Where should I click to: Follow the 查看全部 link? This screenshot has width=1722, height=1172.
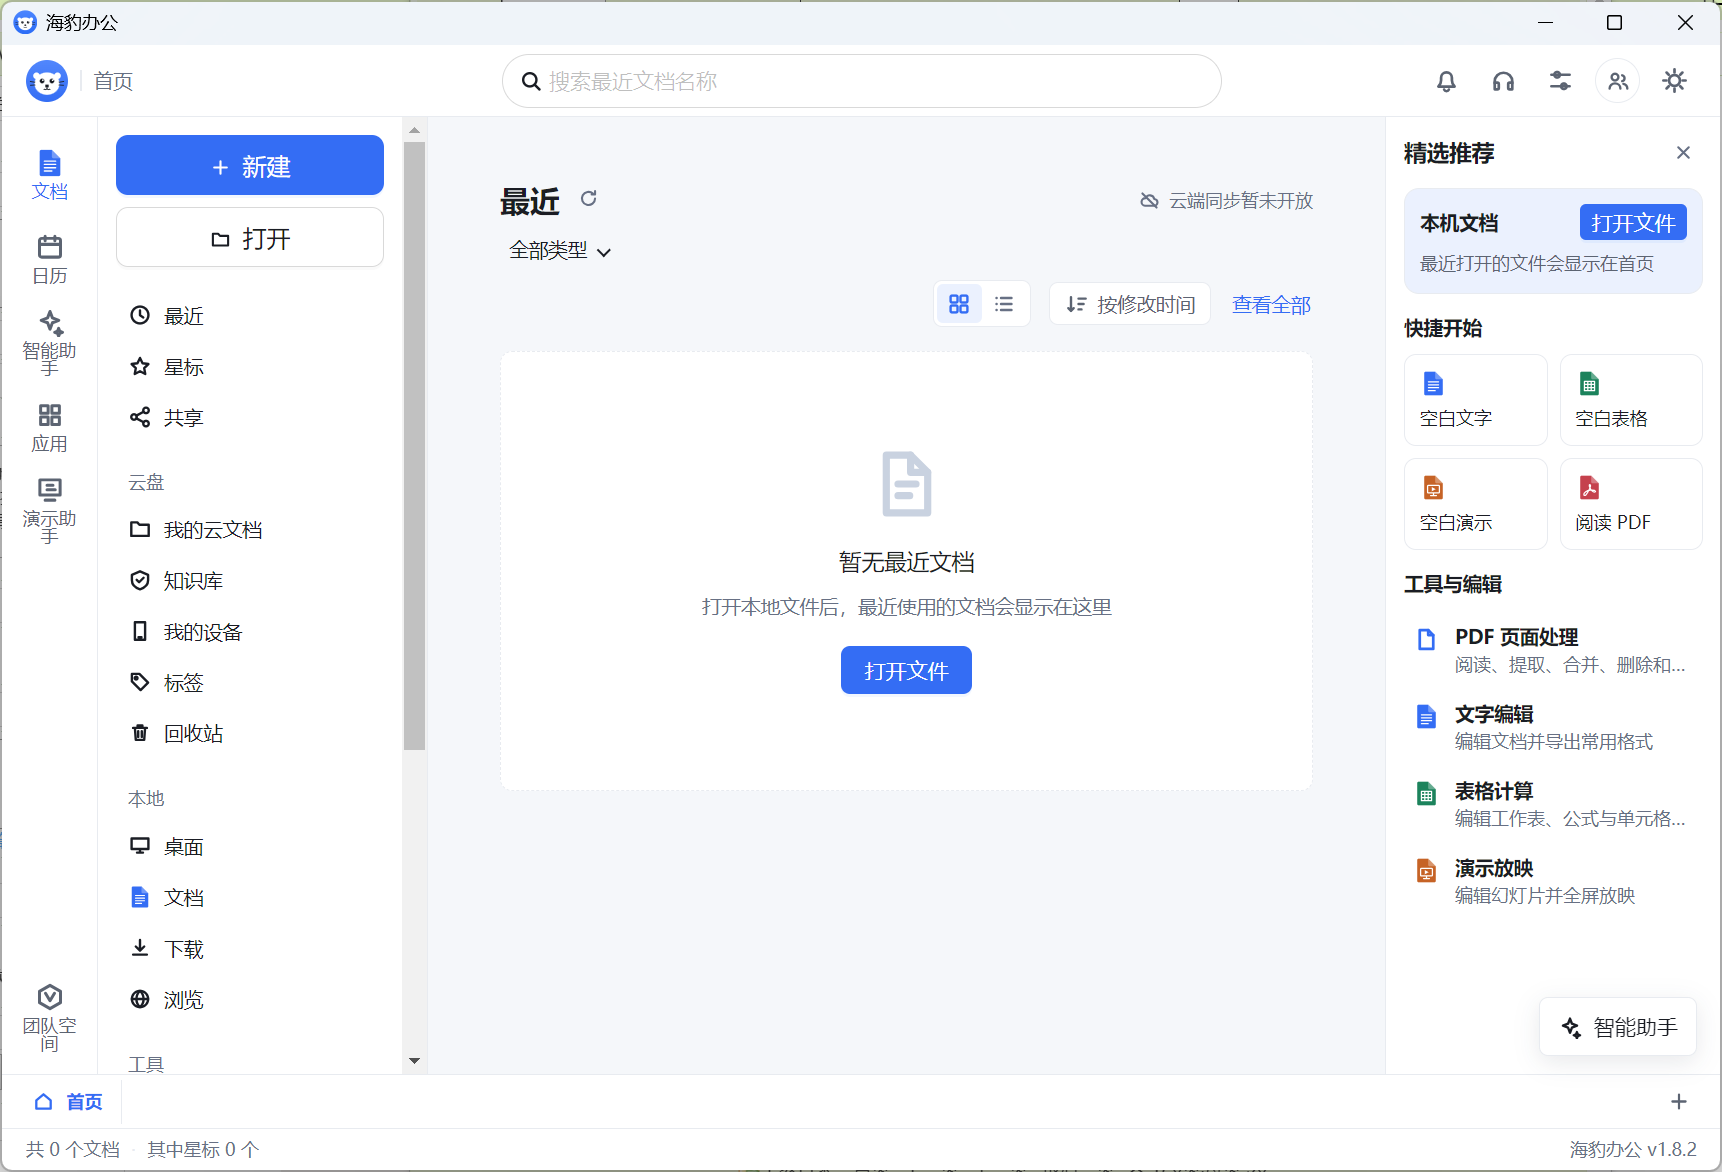point(1271,305)
